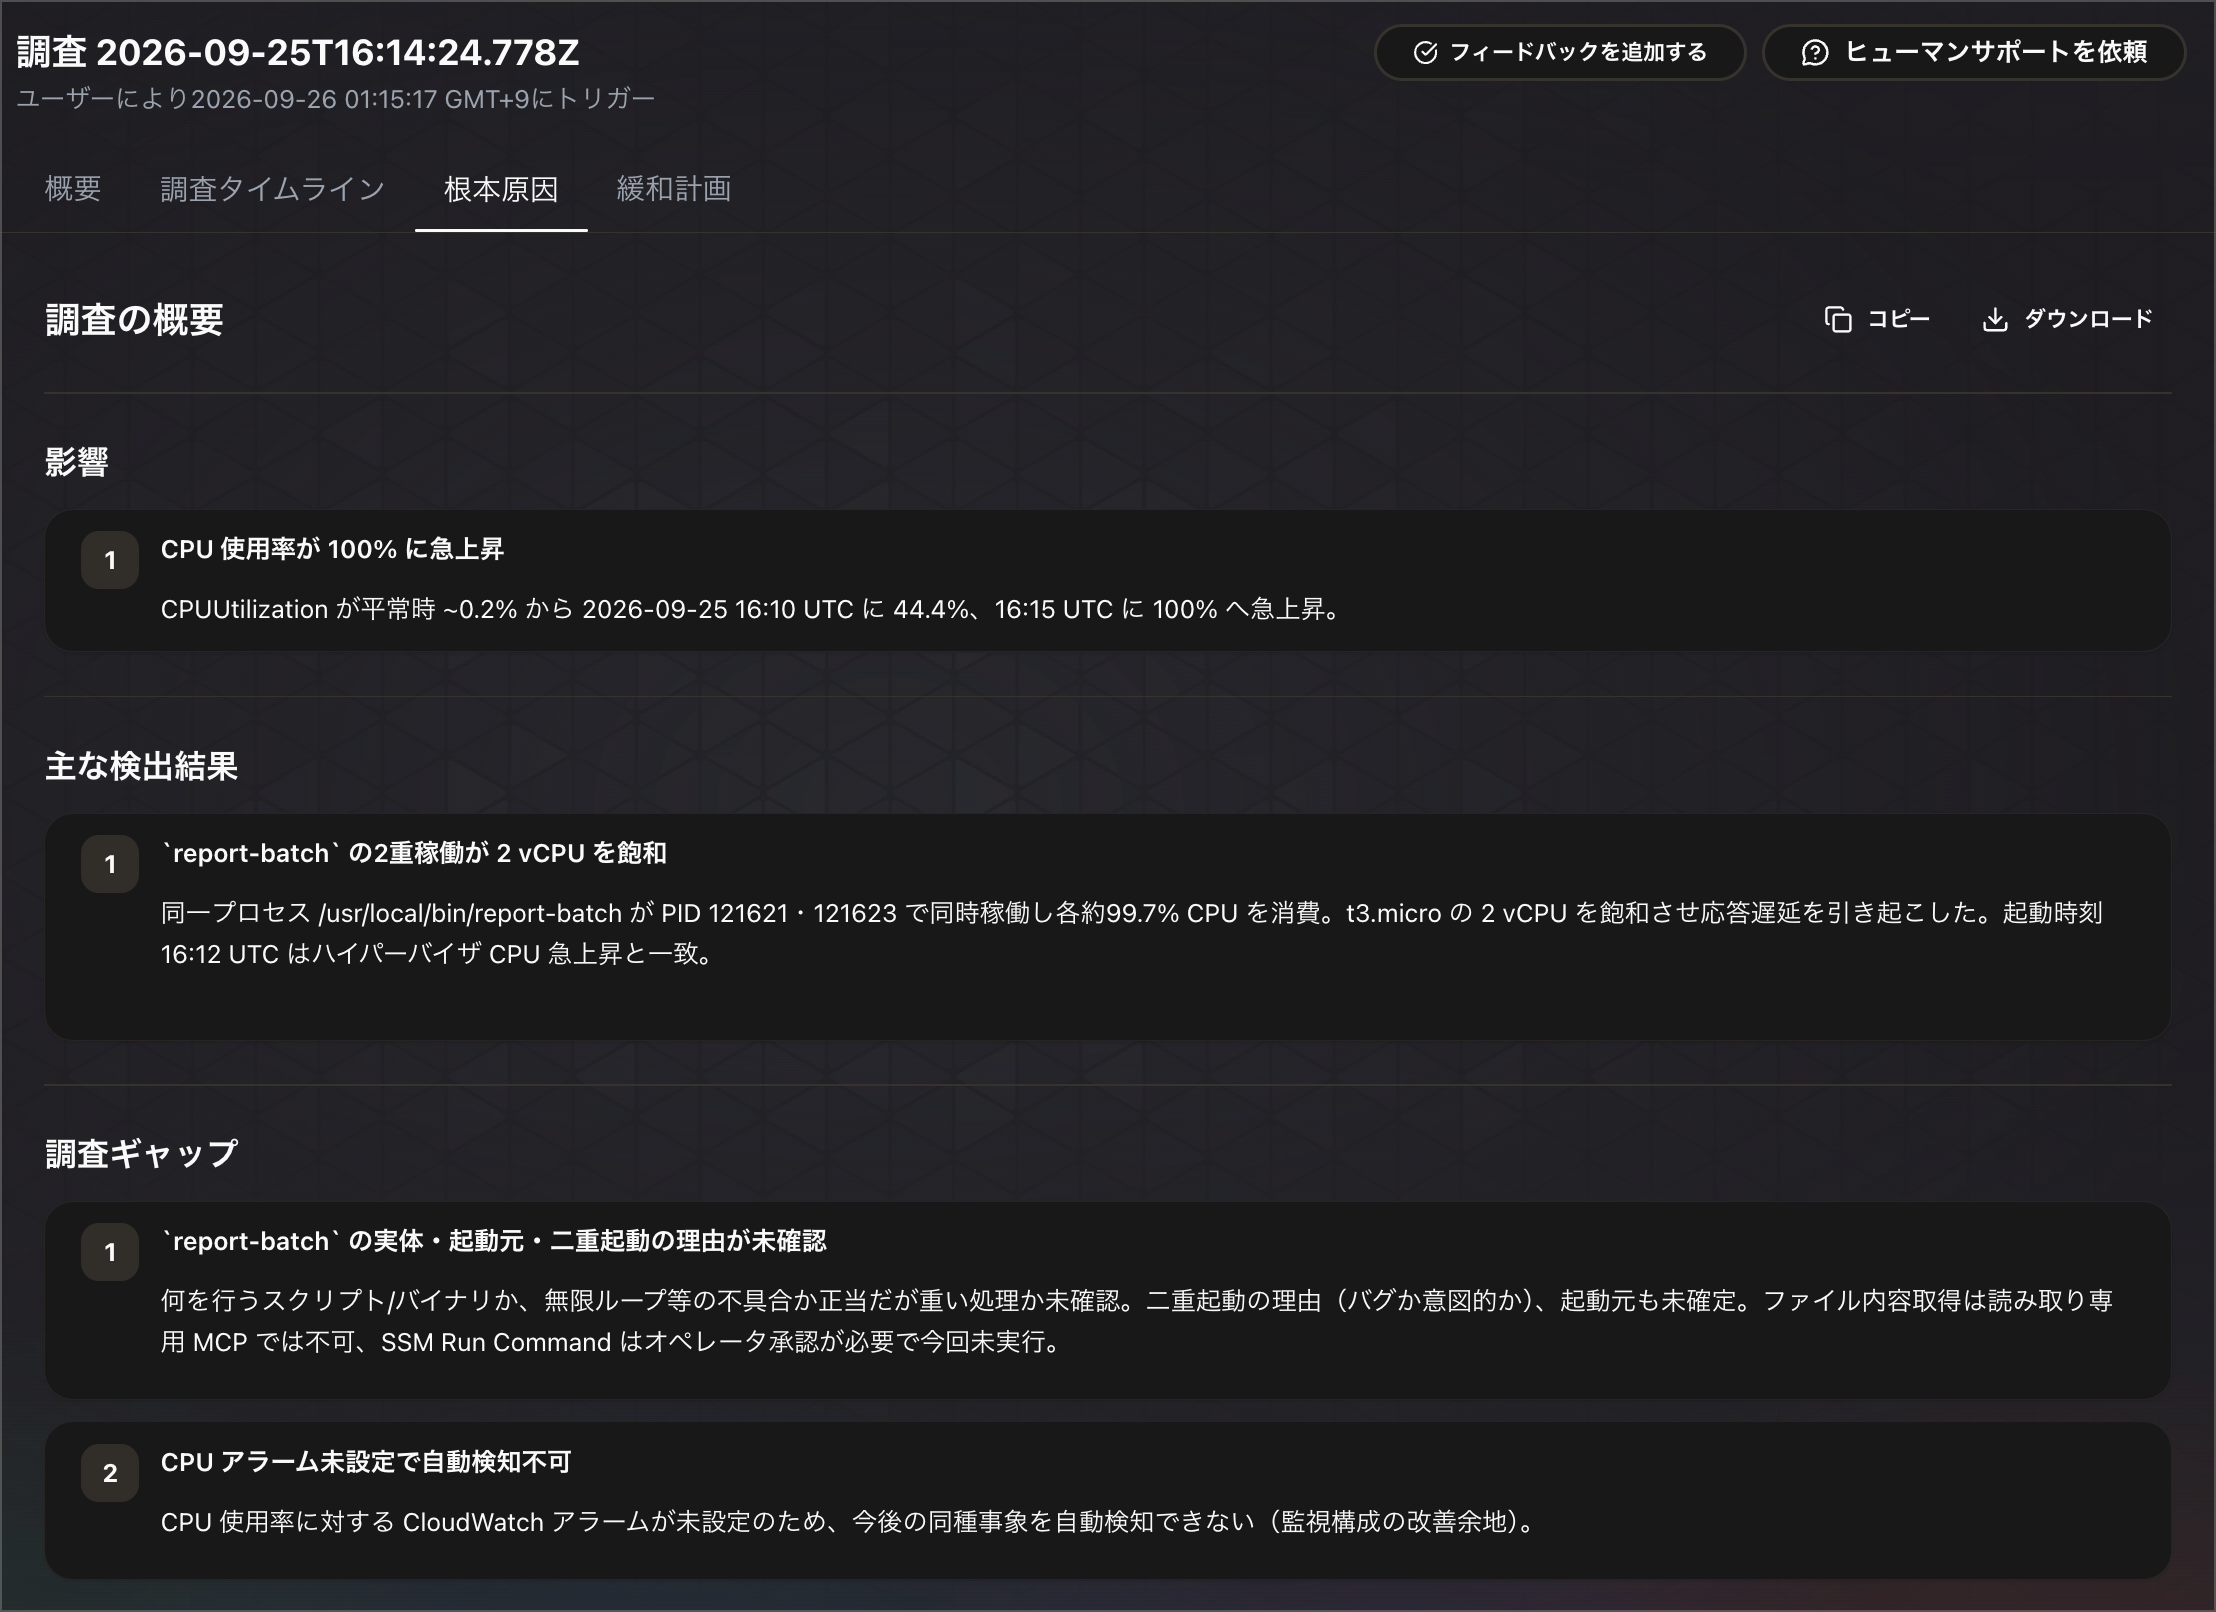Click フィードバックを追加する button
The width and height of the screenshot is (2216, 1612).
tap(1560, 53)
